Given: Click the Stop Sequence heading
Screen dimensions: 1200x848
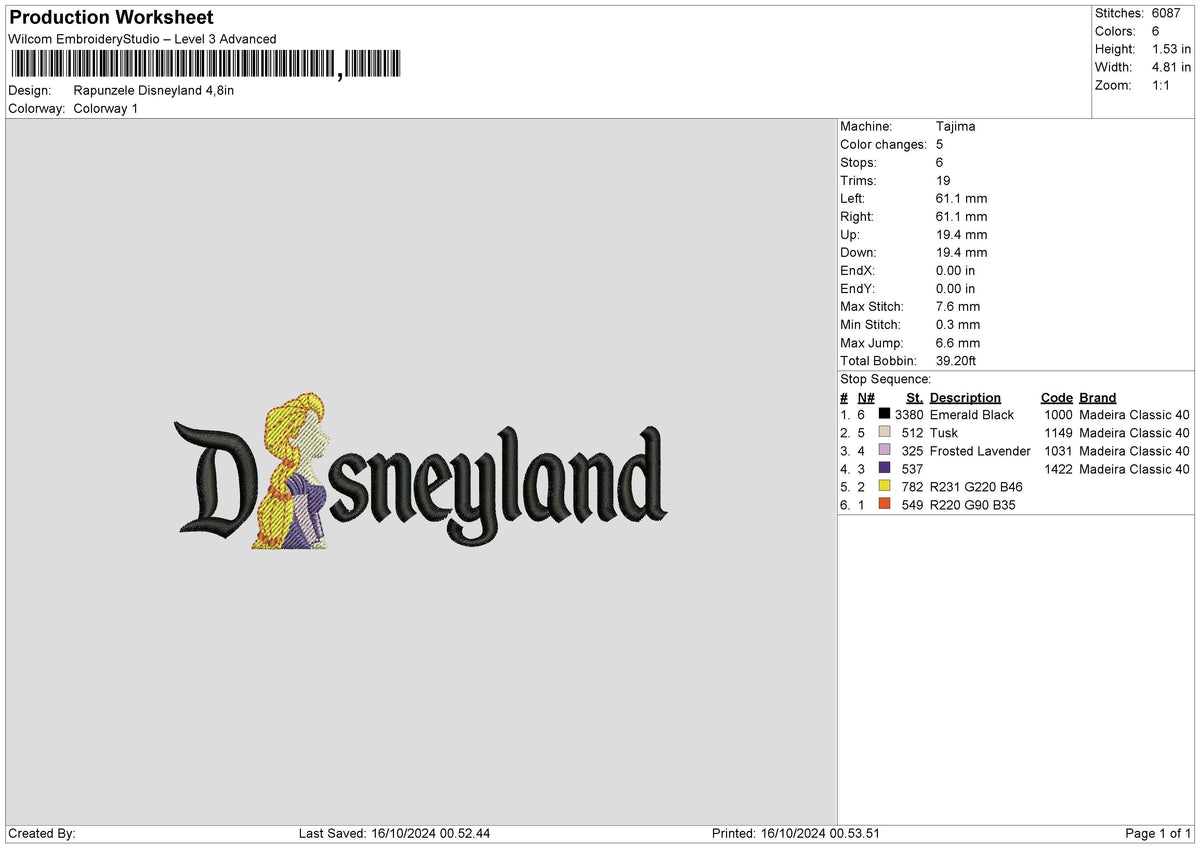Looking at the screenshot, I should (885, 379).
